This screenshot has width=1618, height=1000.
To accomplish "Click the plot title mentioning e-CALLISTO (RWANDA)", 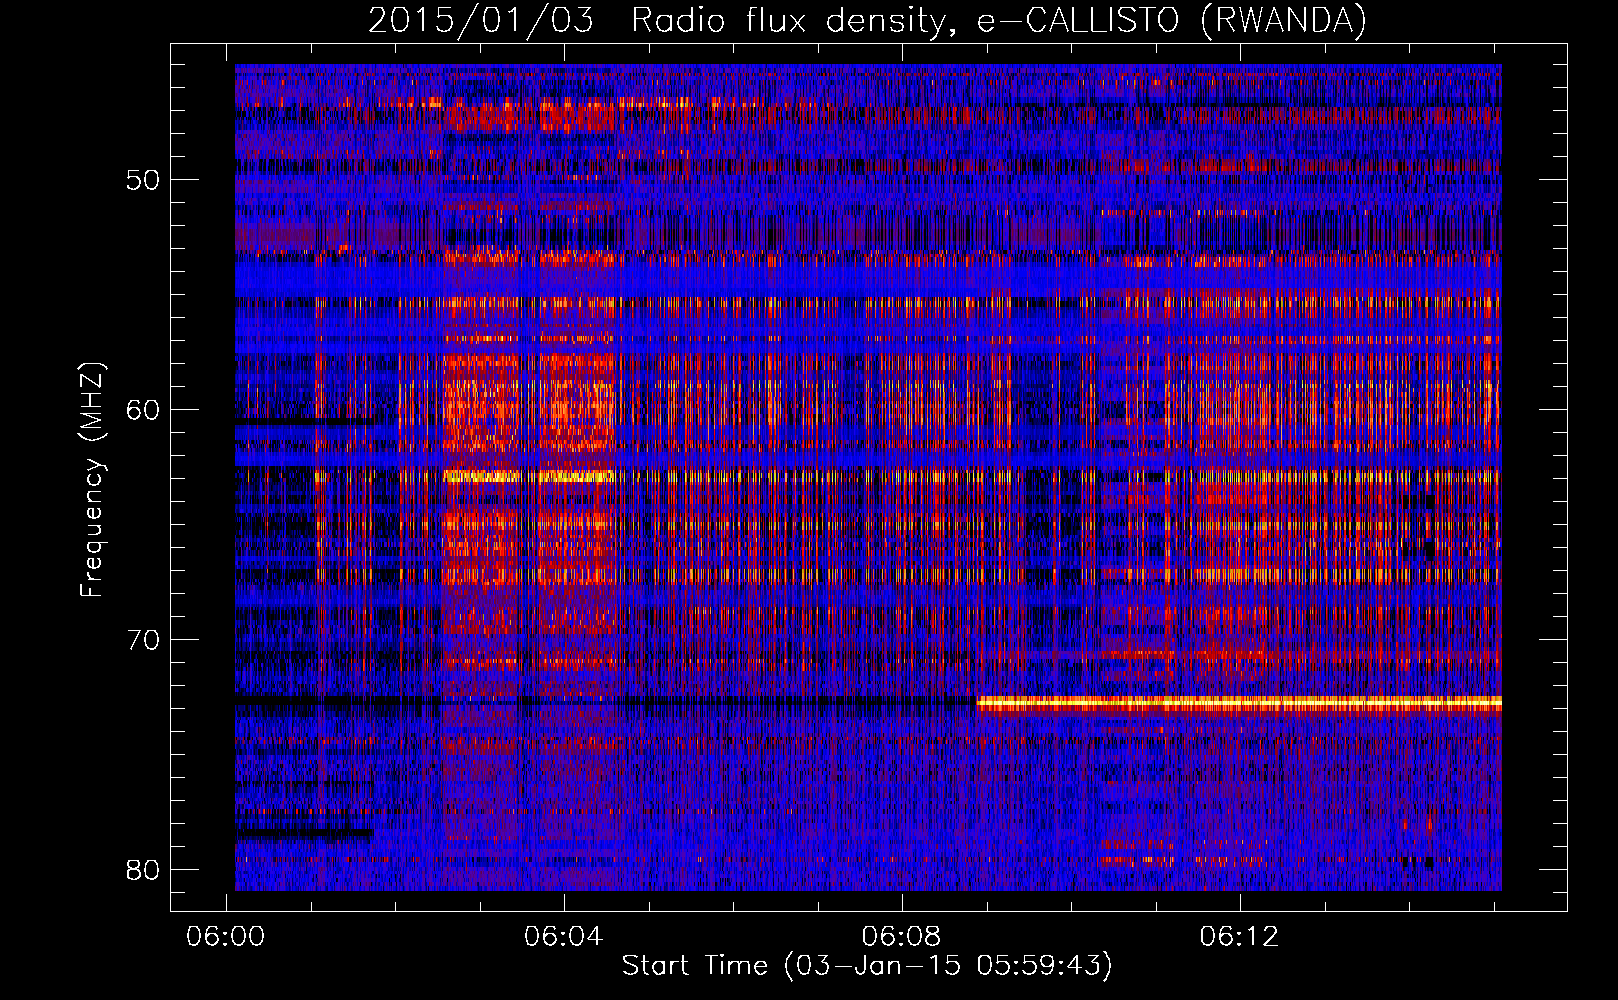I will point(867,21).
